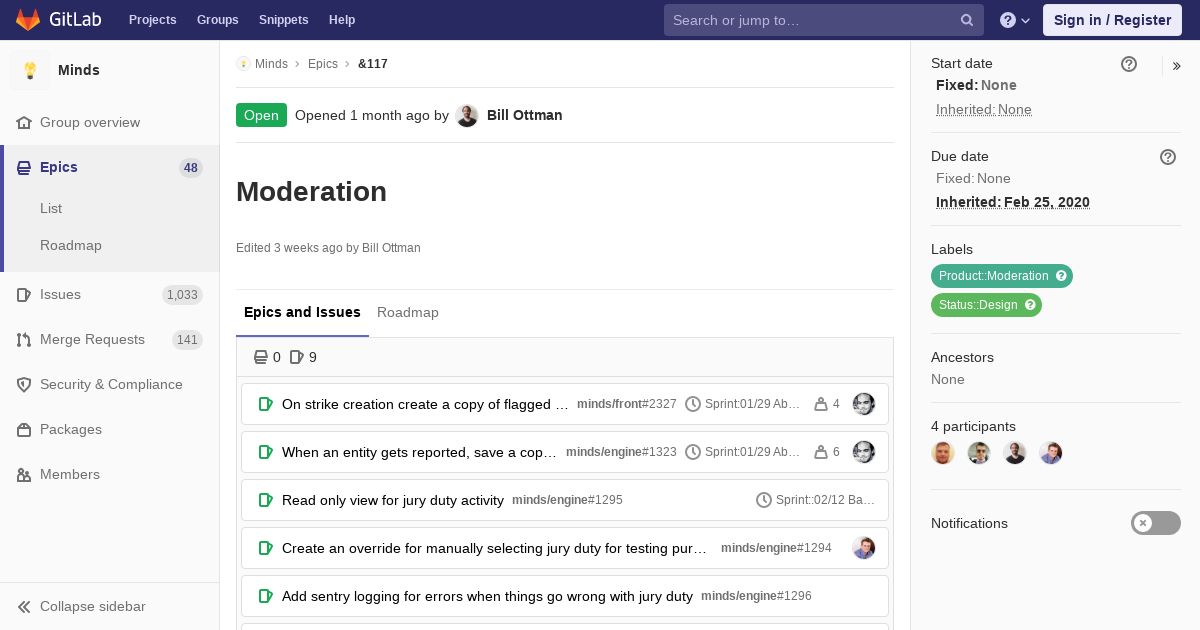
Task: Click the fourth participant avatar
Action: coord(1051,453)
